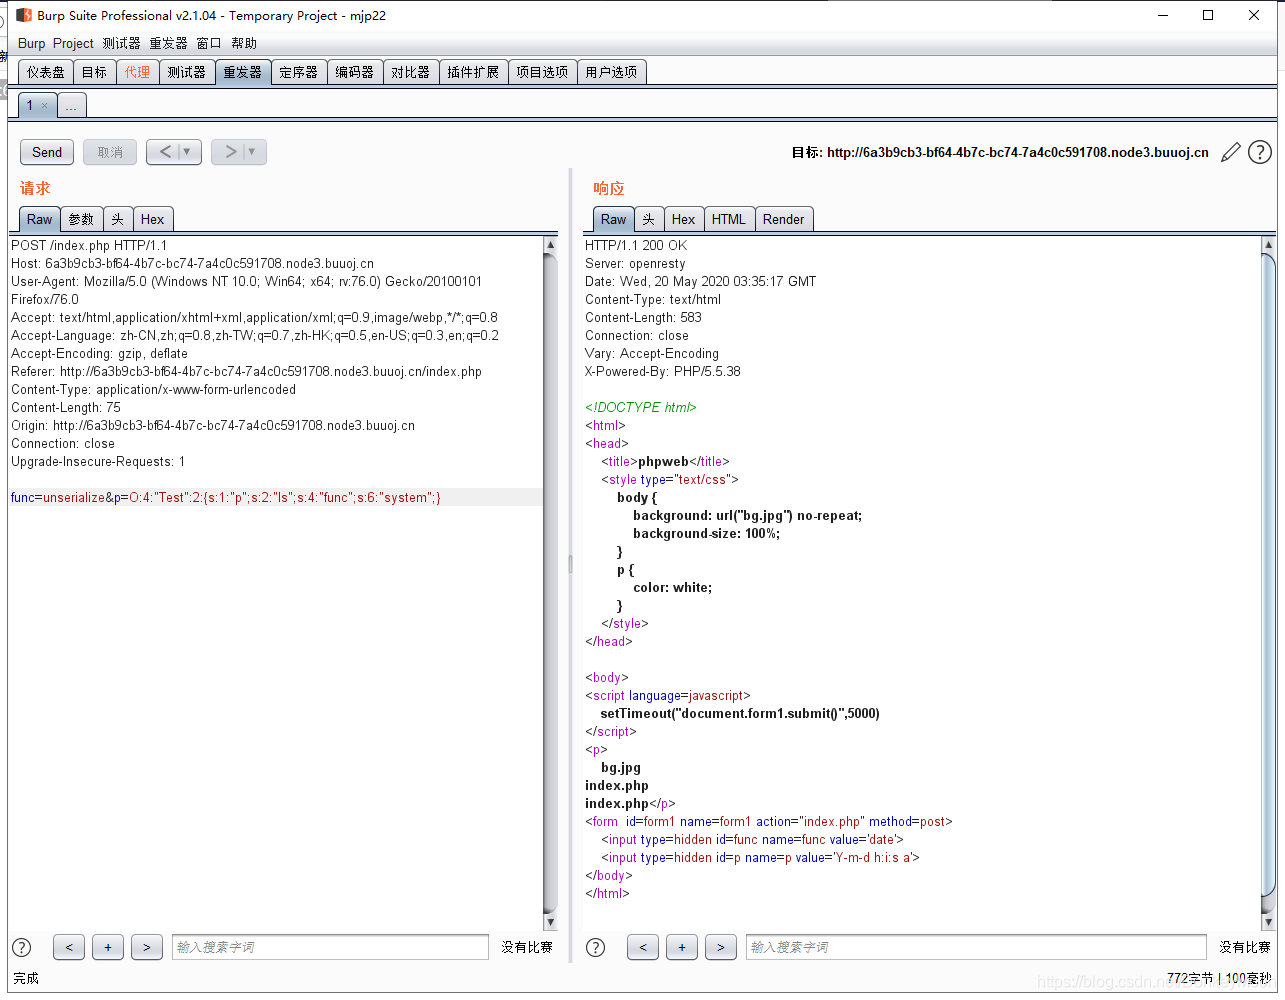1285x1000 pixels.
Task: Open response panel help question icon
Action: coord(596,947)
